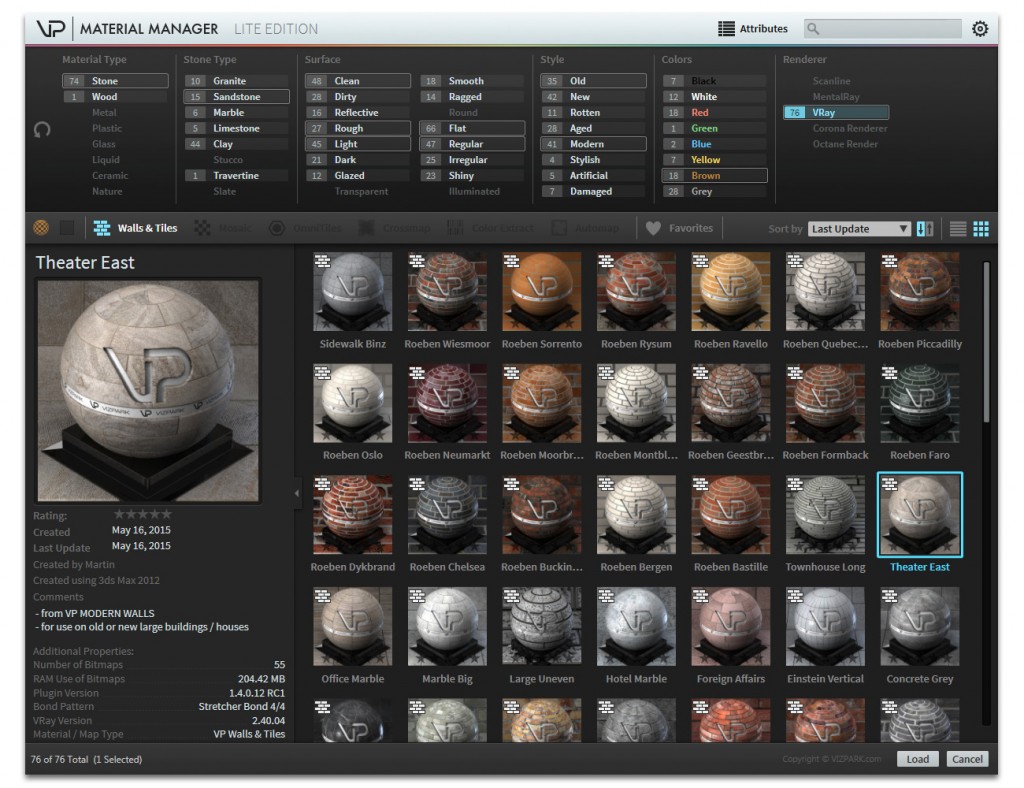Select the Roeben Sorrento material thumbnail

coord(541,292)
